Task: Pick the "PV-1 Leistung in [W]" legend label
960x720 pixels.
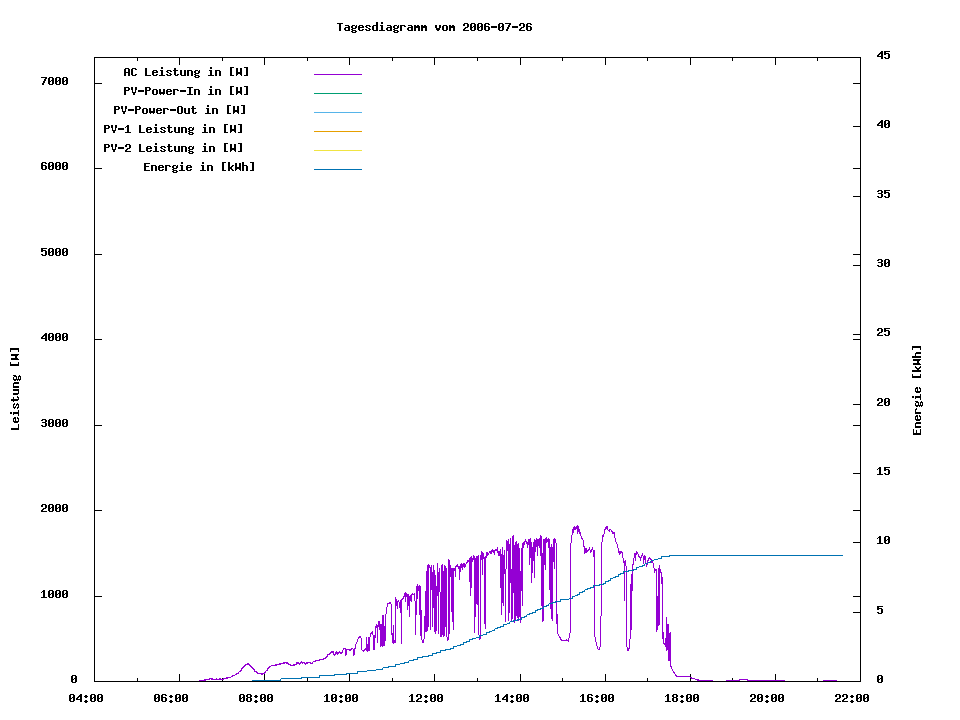Action: pyautogui.click(x=173, y=129)
